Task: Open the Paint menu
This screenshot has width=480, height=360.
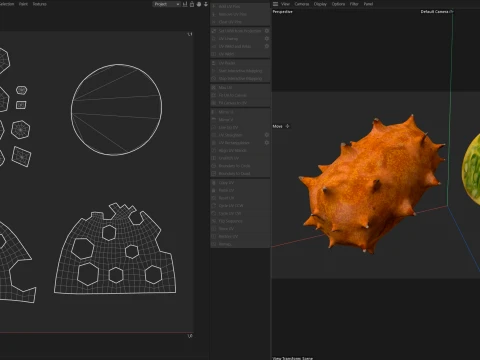Action: [23, 4]
